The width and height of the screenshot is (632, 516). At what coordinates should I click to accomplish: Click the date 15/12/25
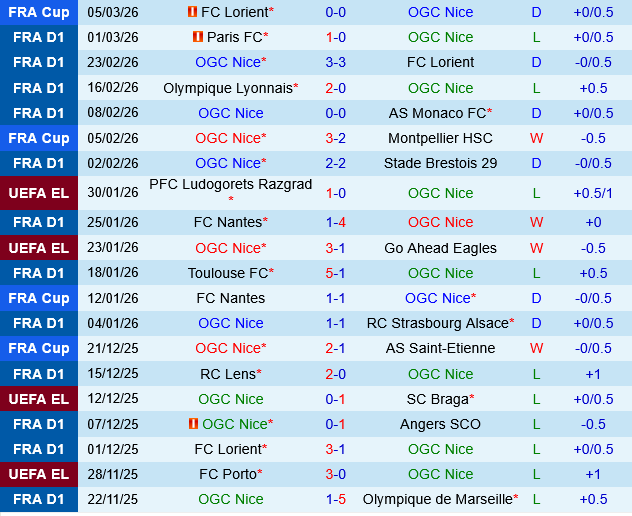tap(113, 373)
